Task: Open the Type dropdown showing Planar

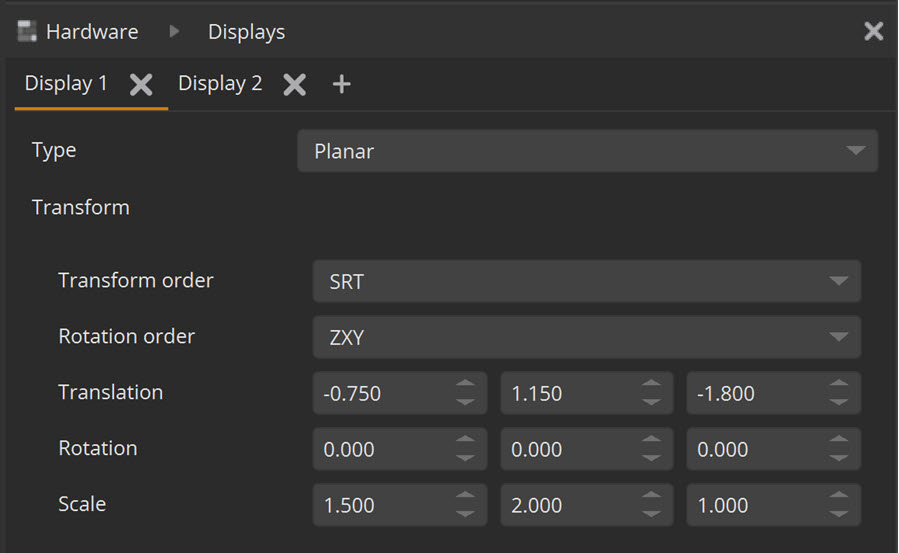Action: [x=587, y=151]
